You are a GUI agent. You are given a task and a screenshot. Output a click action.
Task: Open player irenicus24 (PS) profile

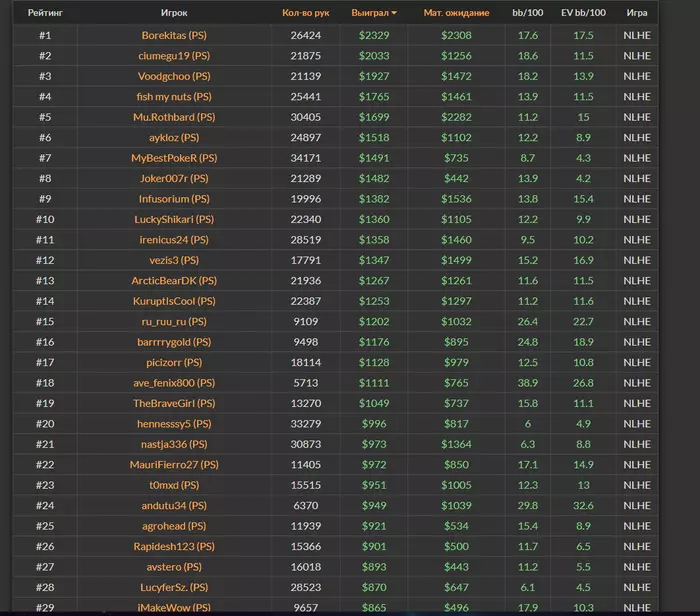click(174, 240)
